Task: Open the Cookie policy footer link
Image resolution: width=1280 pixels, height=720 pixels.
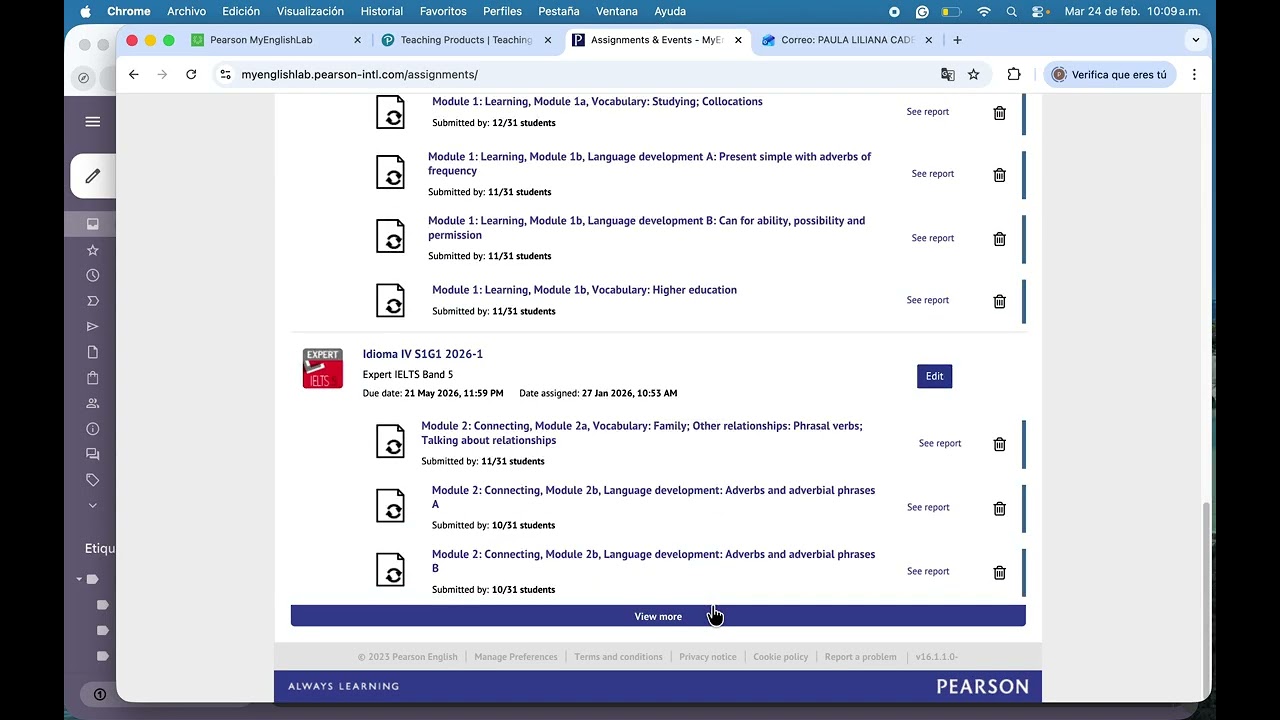Action: [781, 657]
